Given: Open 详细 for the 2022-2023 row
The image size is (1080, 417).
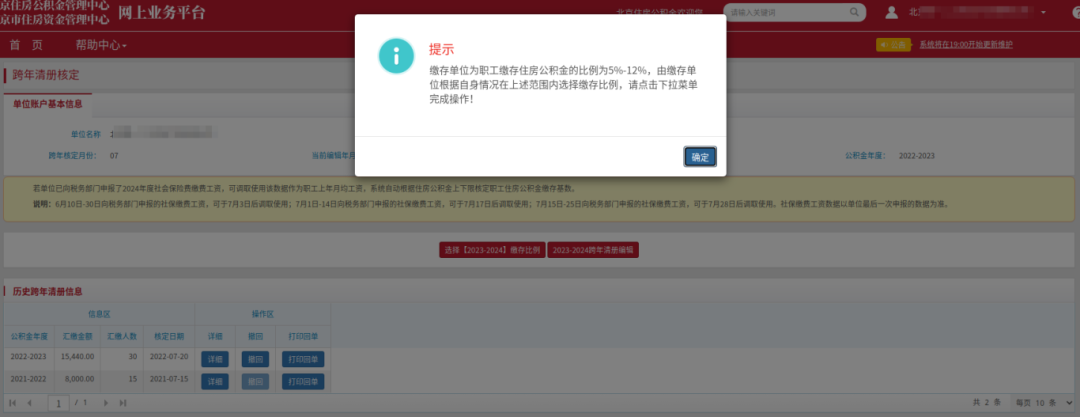Looking at the screenshot, I should (x=215, y=358).
